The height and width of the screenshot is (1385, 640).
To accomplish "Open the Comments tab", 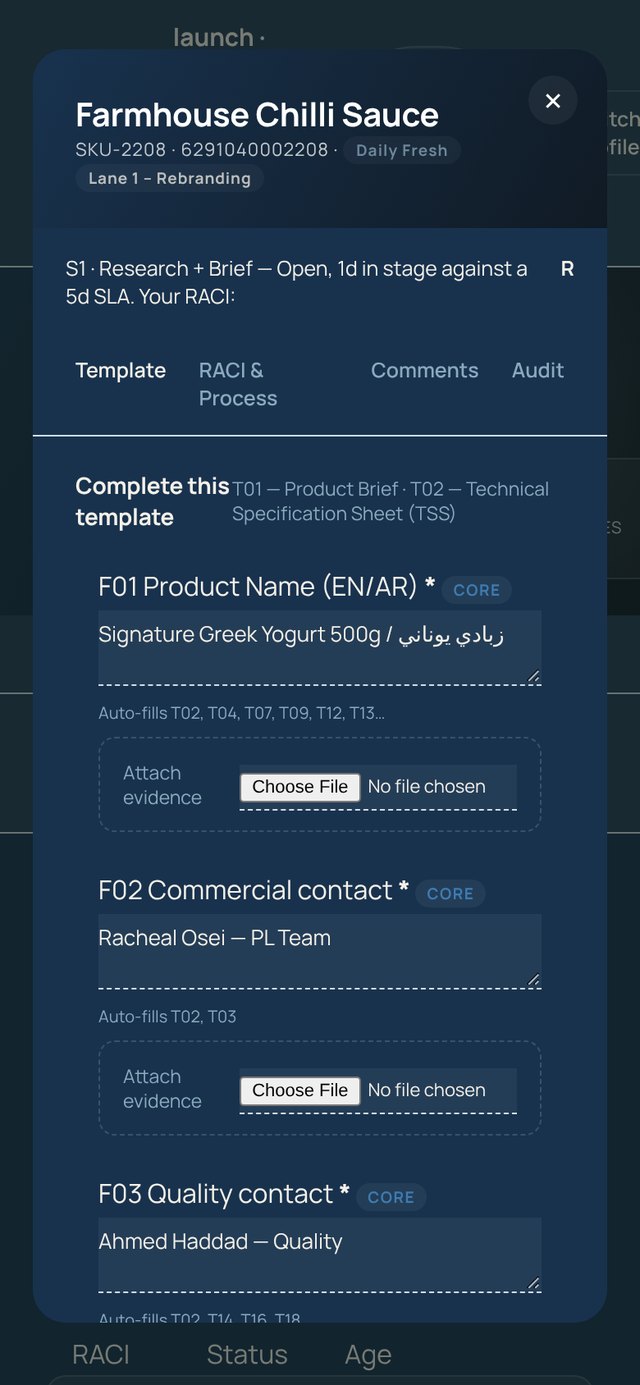I will pos(425,370).
